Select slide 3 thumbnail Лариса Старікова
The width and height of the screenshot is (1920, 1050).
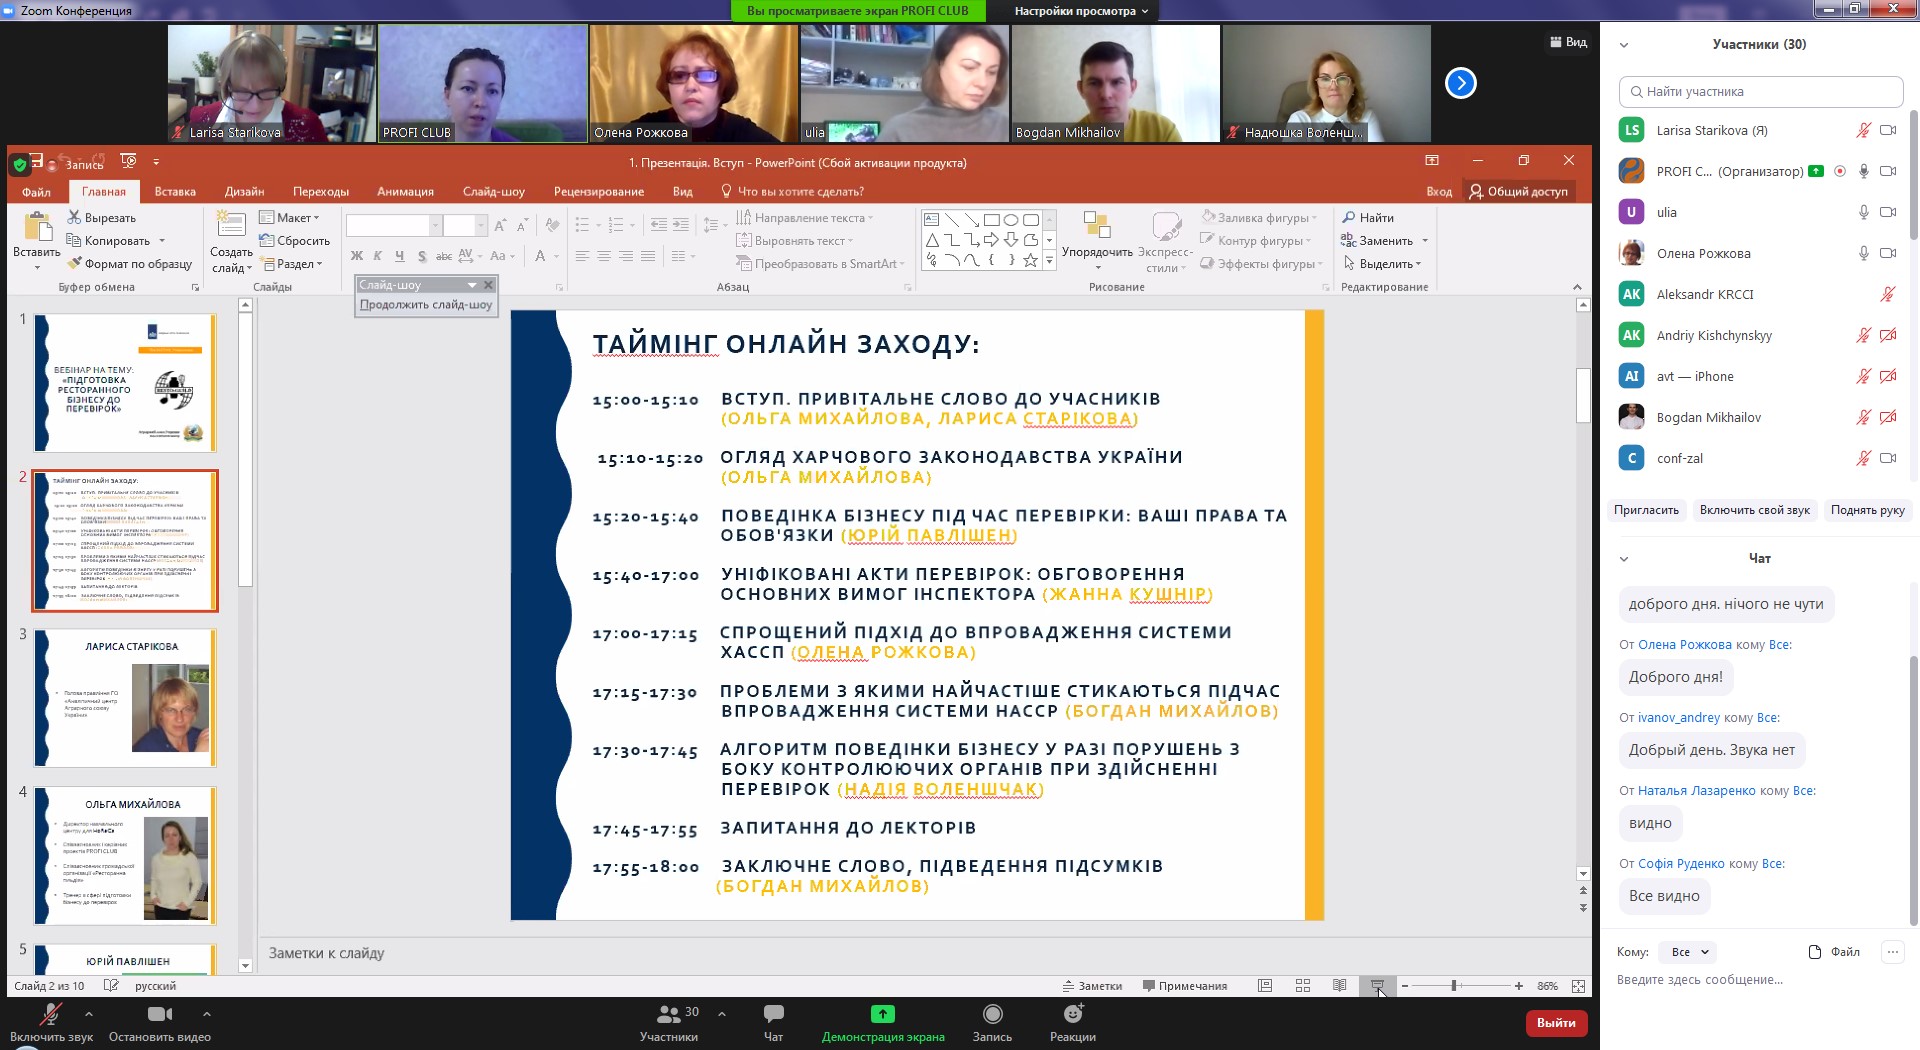click(125, 698)
